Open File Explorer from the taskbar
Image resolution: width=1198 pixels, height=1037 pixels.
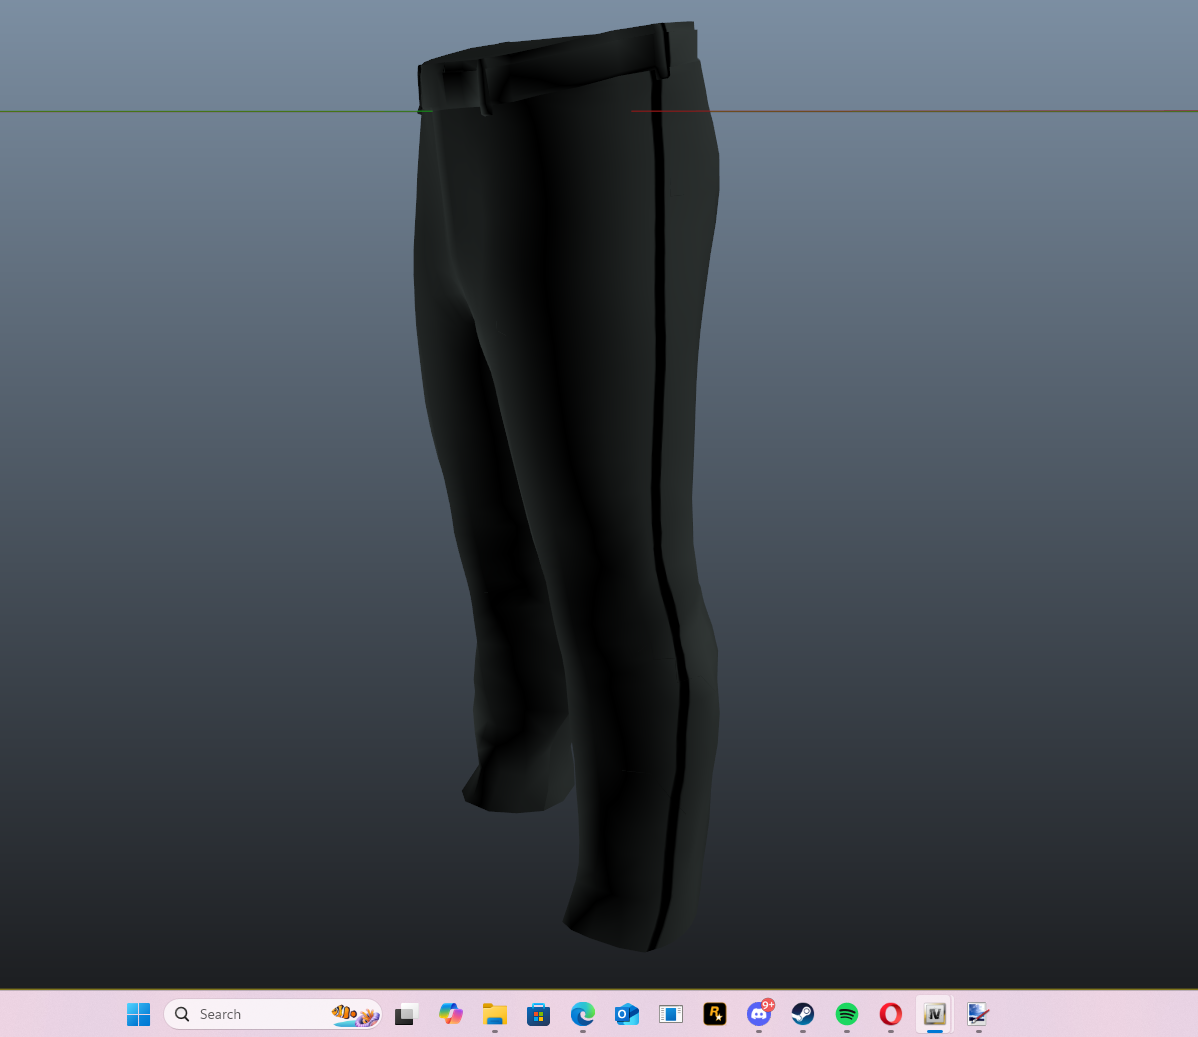[494, 1014]
